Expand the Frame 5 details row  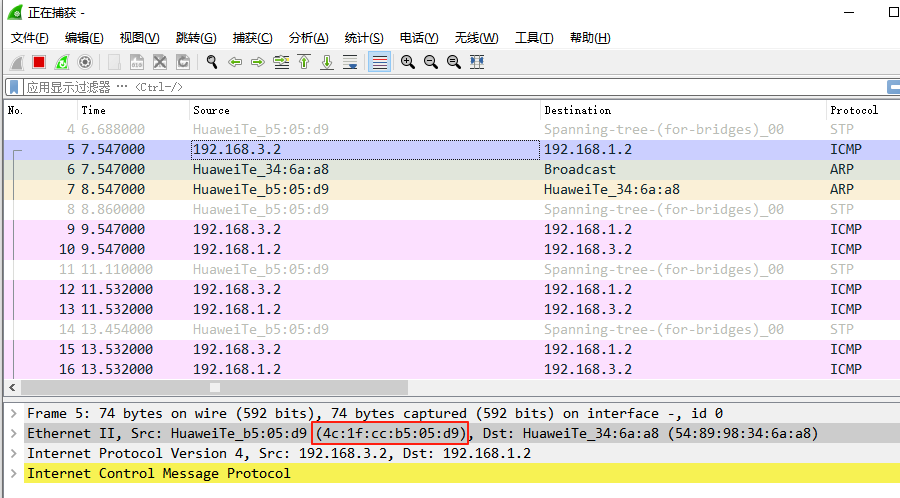(14, 413)
